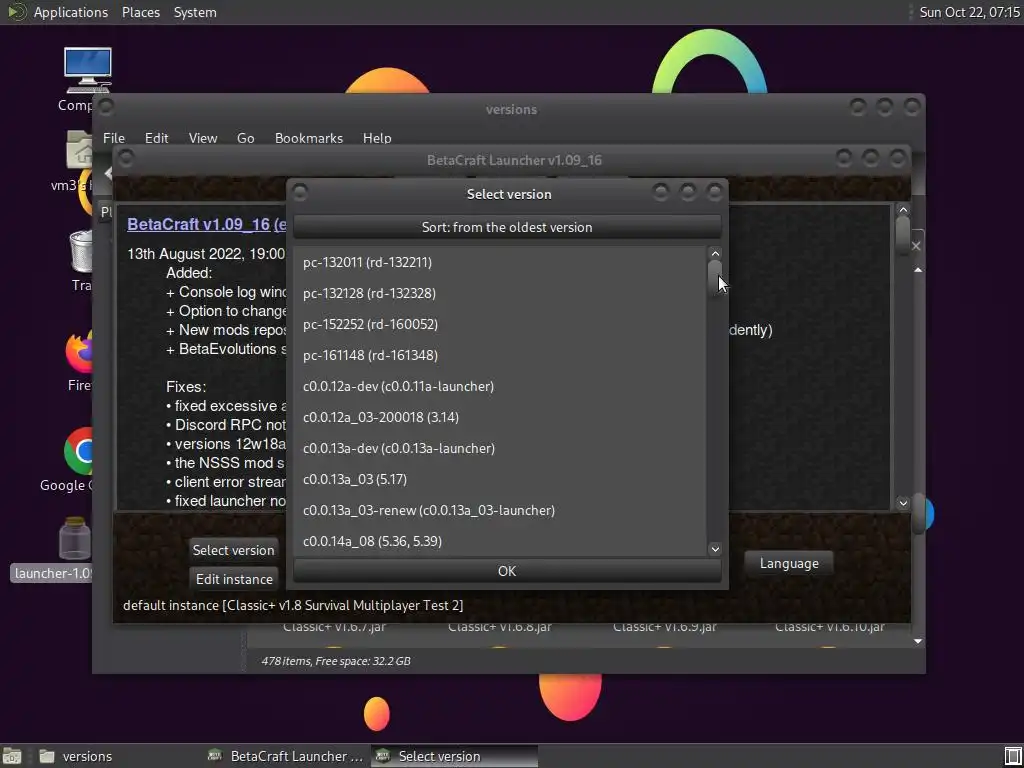Image resolution: width=1024 pixels, height=768 pixels.
Task: Click the clock showing Sun Oct 22
Action: point(970,12)
